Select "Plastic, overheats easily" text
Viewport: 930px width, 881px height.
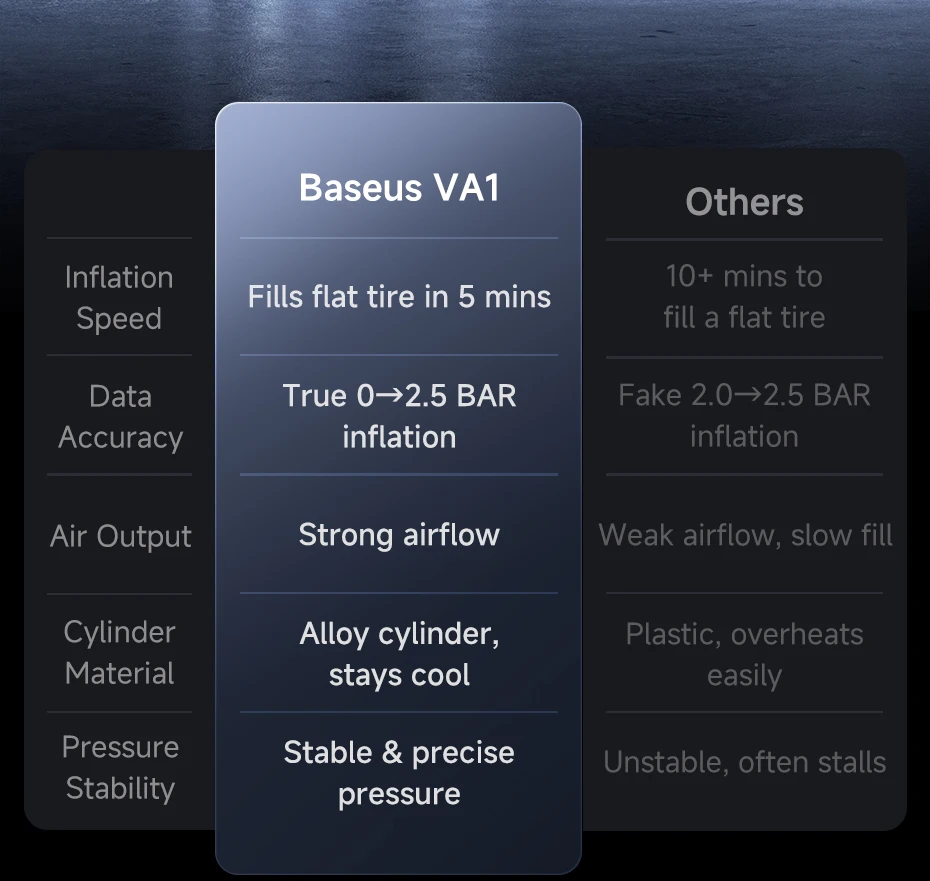pyautogui.click(x=744, y=654)
